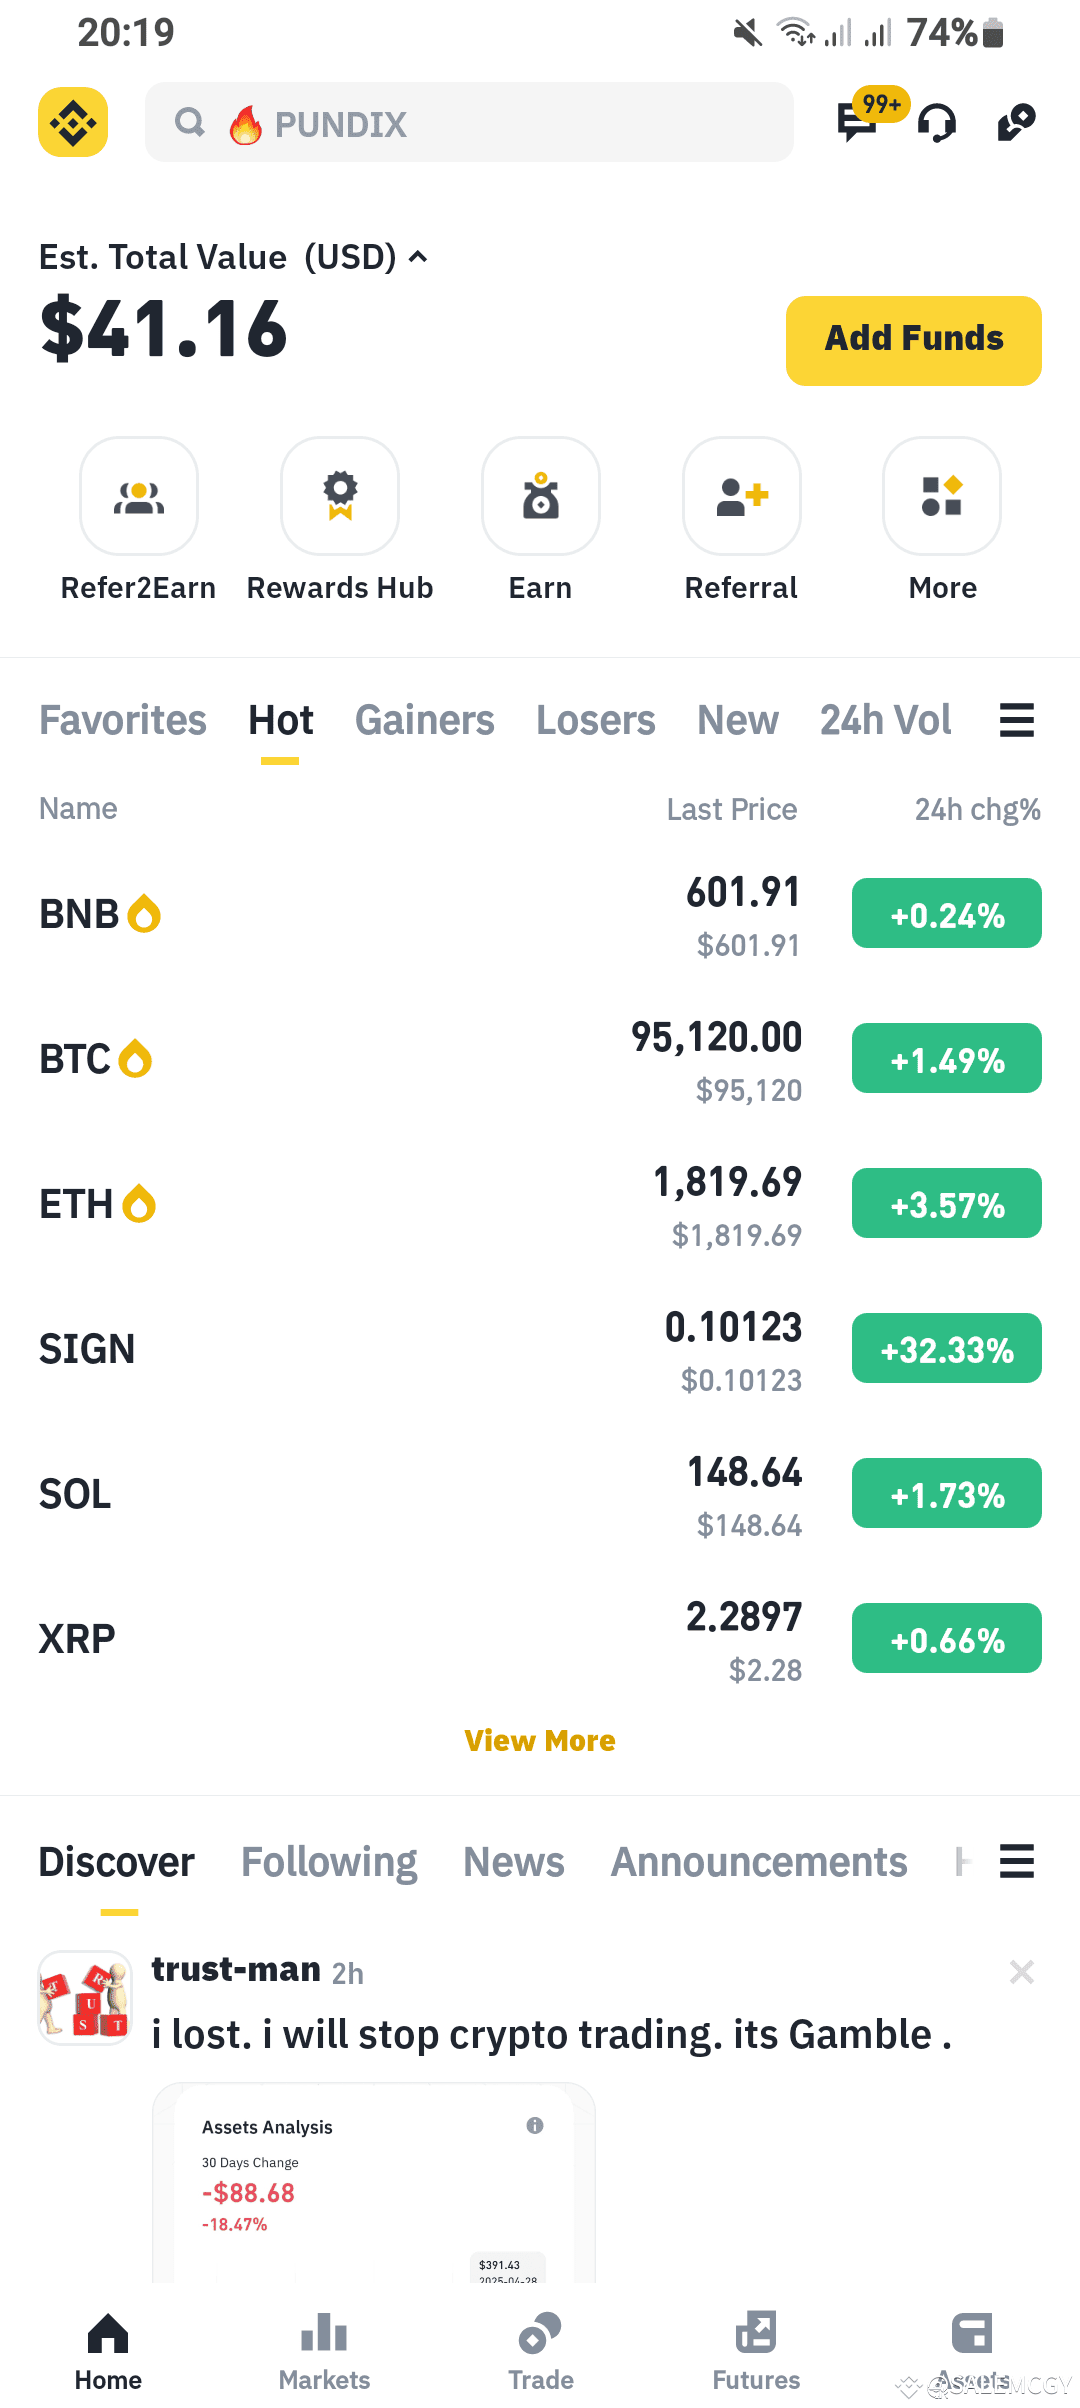Click the PUNDIX search field
The image size is (1080, 2408).
(x=469, y=123)
